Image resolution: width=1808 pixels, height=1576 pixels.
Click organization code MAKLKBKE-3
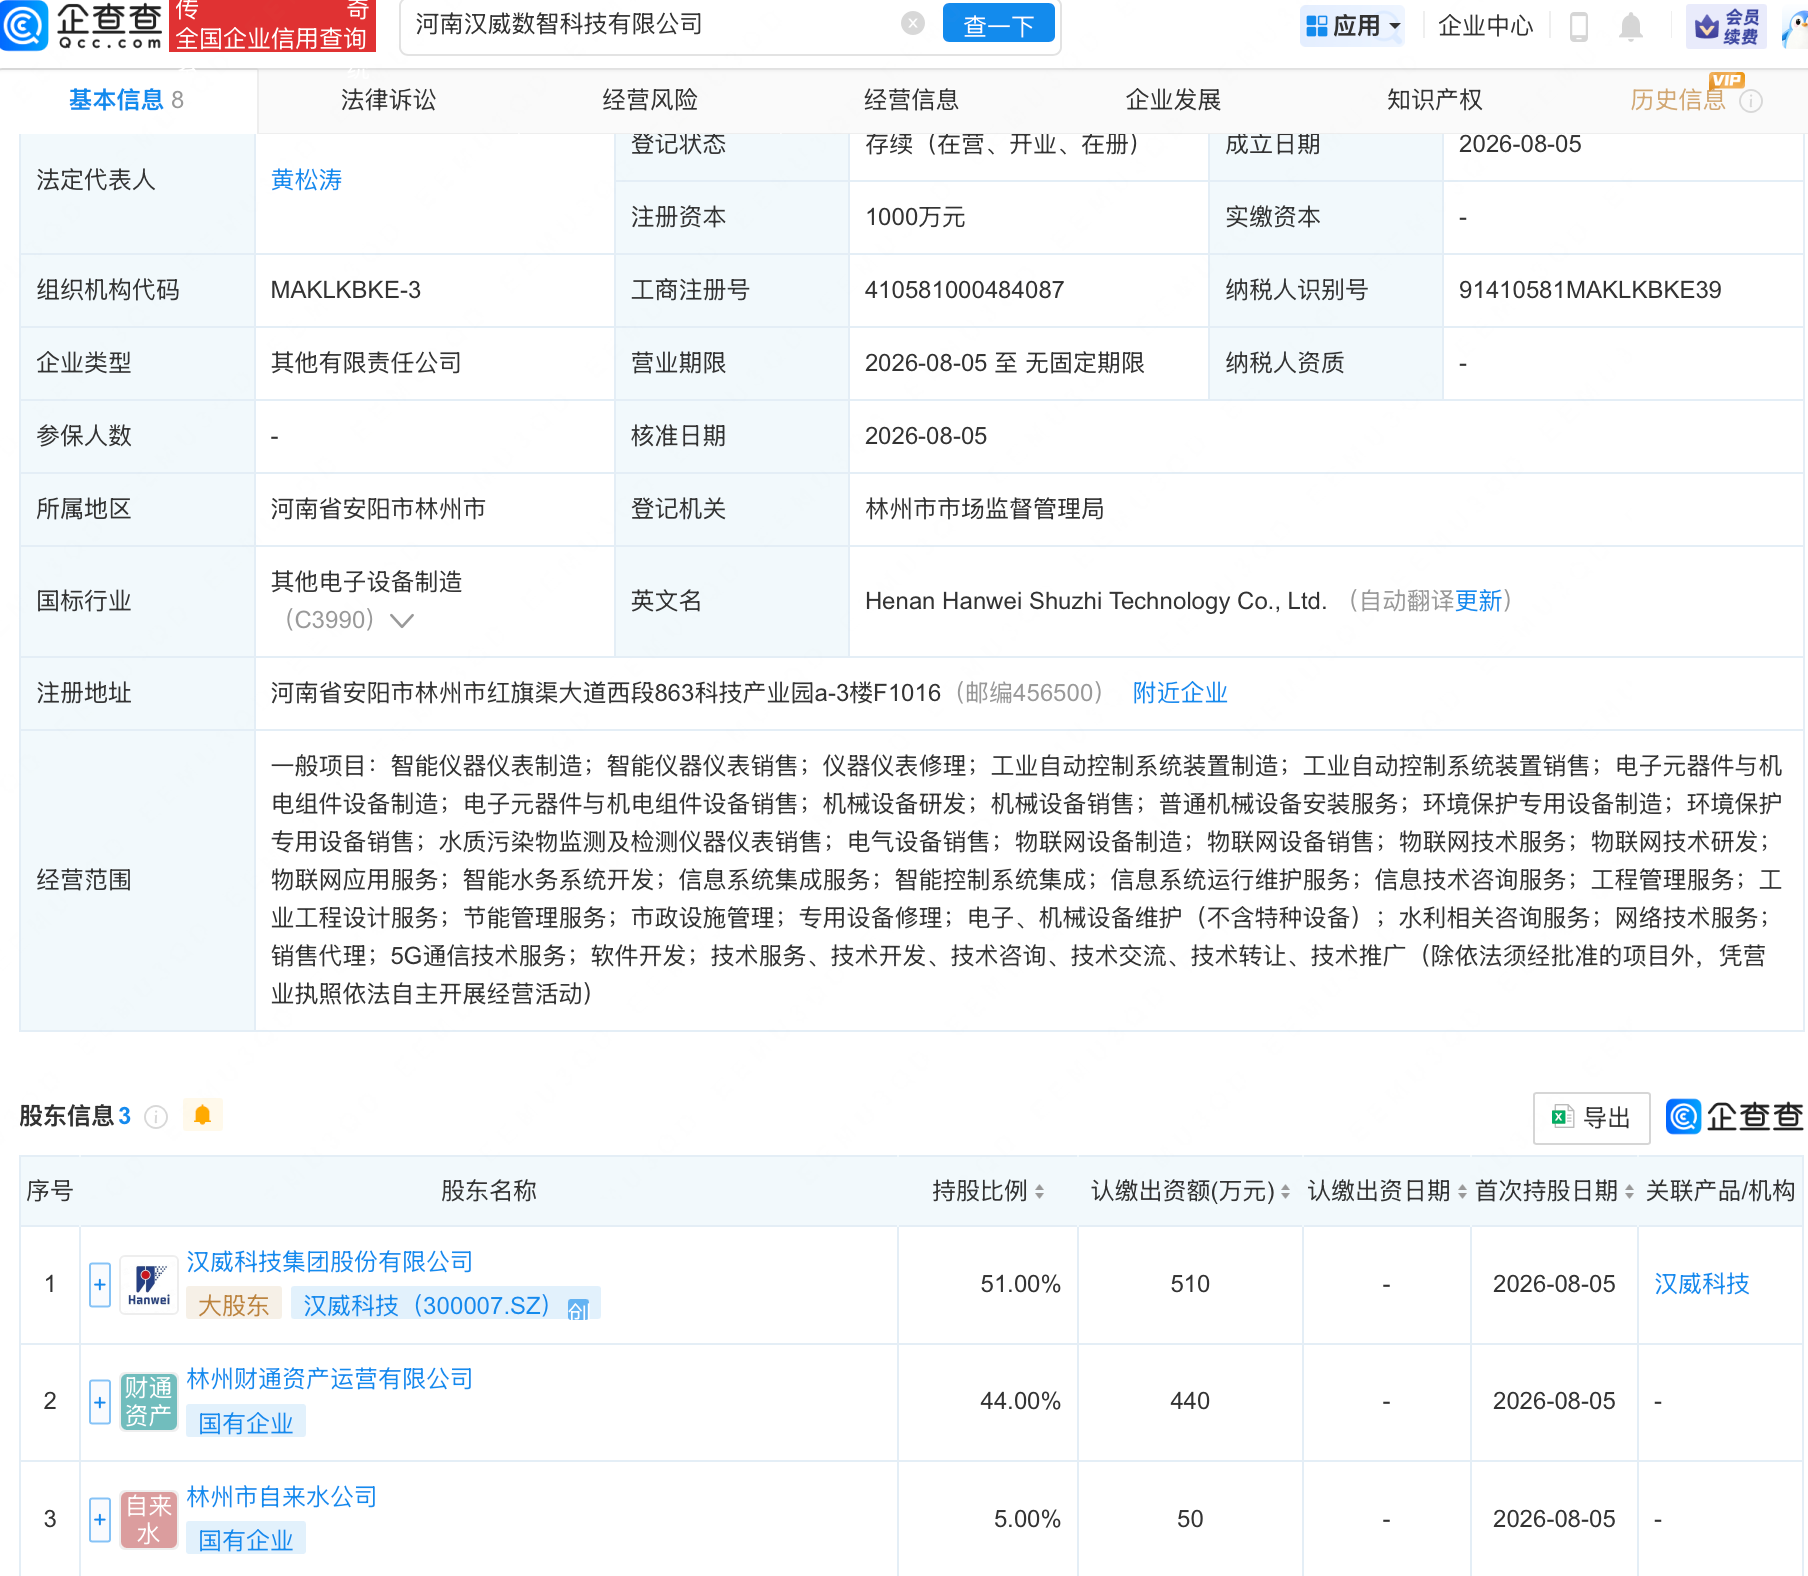345,290
